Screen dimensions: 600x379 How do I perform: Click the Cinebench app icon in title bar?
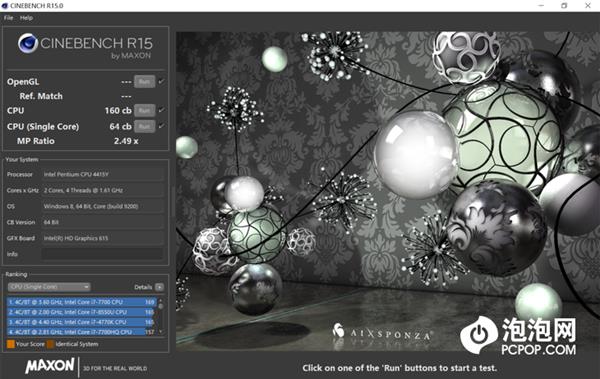[x=5, y=6]
